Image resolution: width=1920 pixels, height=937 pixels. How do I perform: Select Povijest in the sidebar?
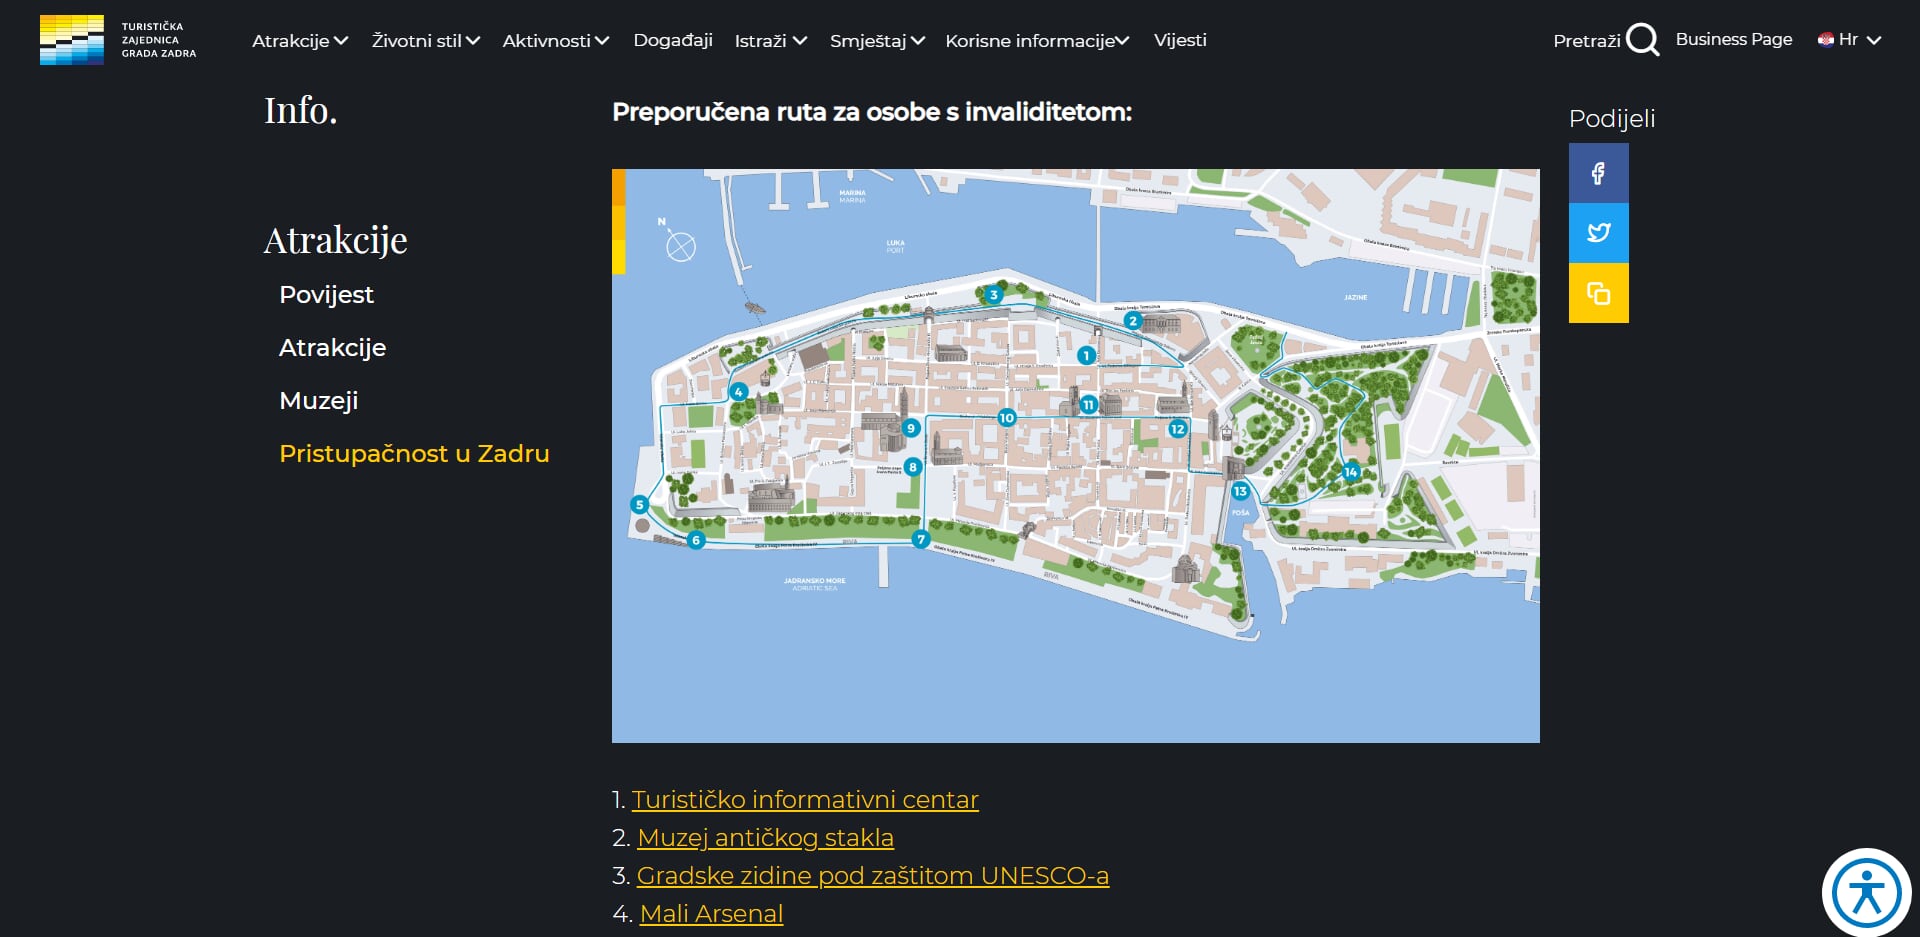(326, 295)
